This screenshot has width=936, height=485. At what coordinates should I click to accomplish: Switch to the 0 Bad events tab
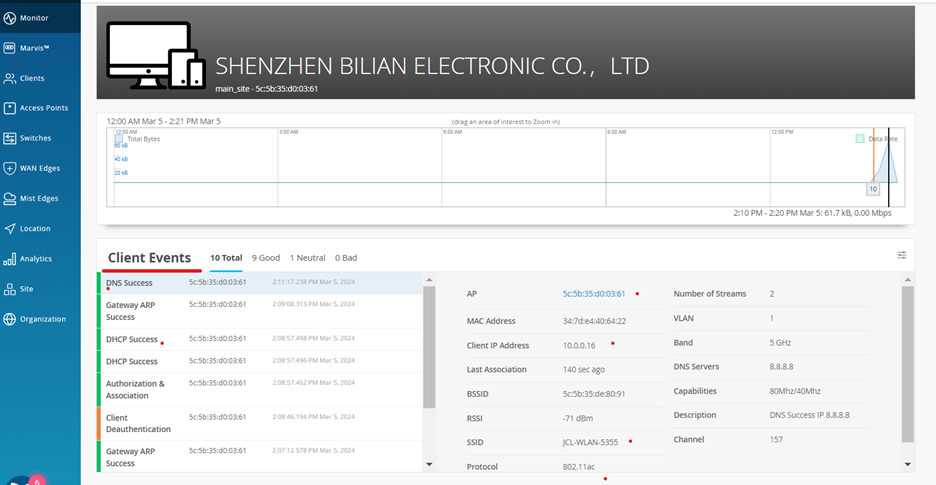tap(346, 258)
